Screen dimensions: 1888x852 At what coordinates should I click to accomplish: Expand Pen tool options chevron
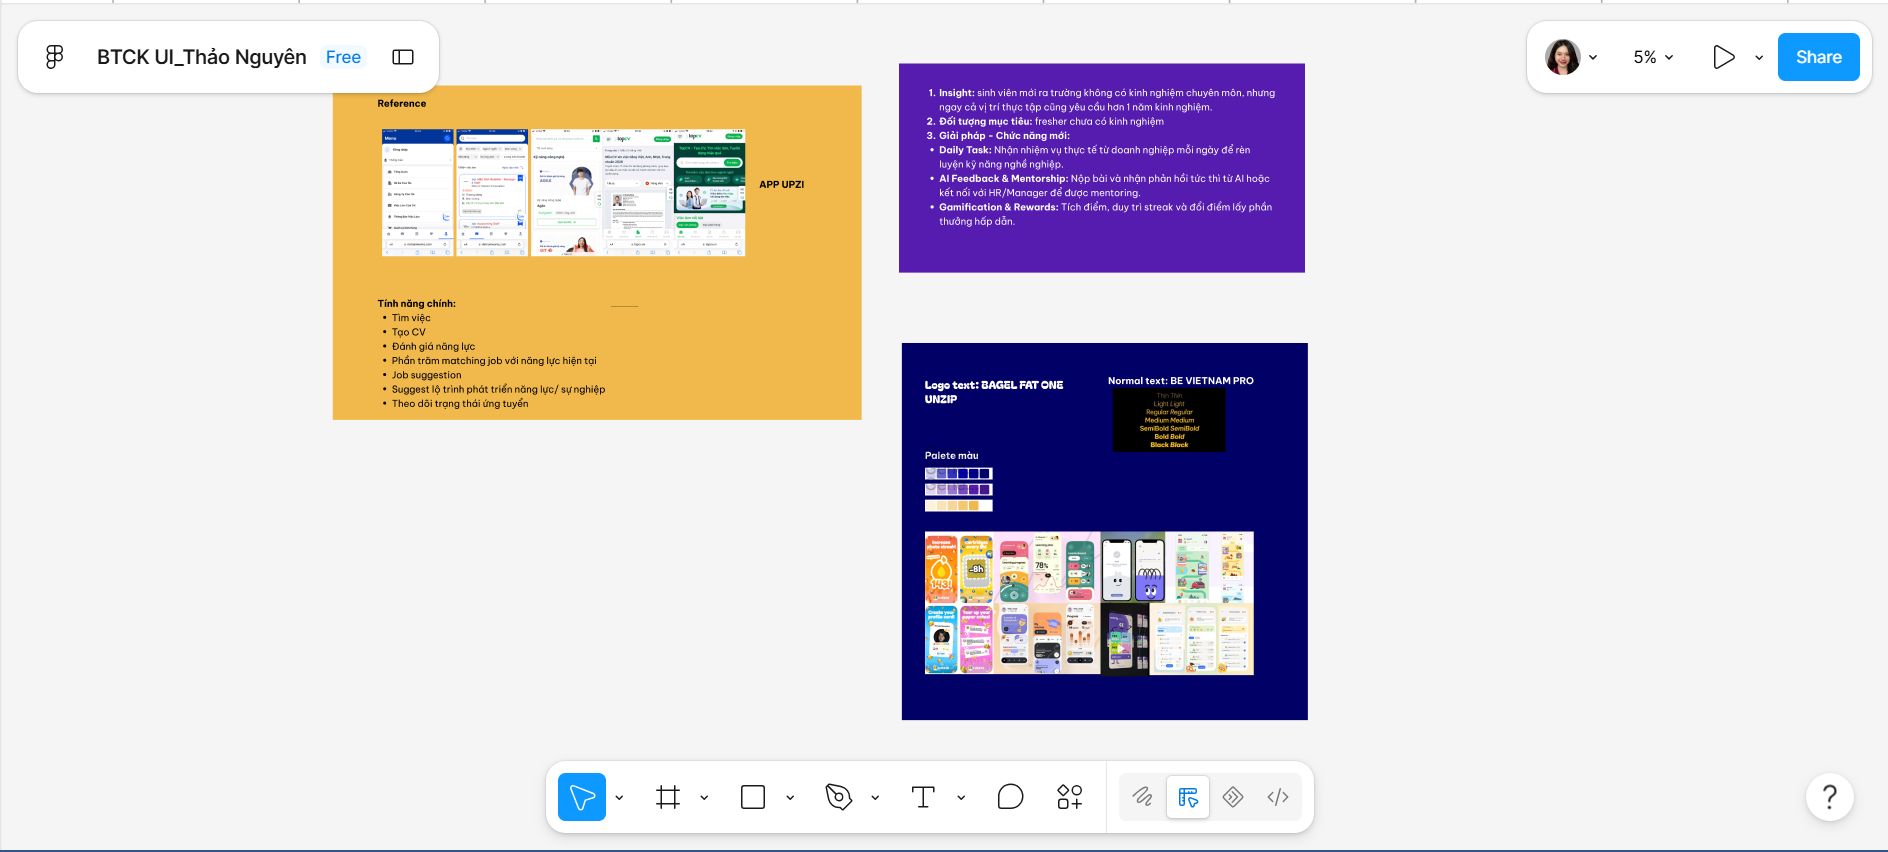click(x=875, y=797)
